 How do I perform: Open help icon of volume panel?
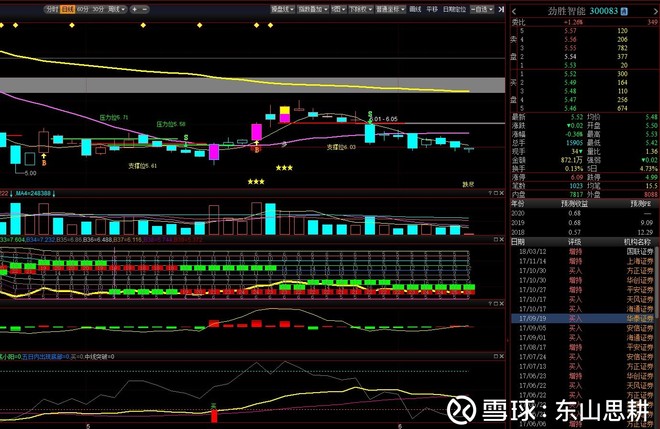[490, 193]
